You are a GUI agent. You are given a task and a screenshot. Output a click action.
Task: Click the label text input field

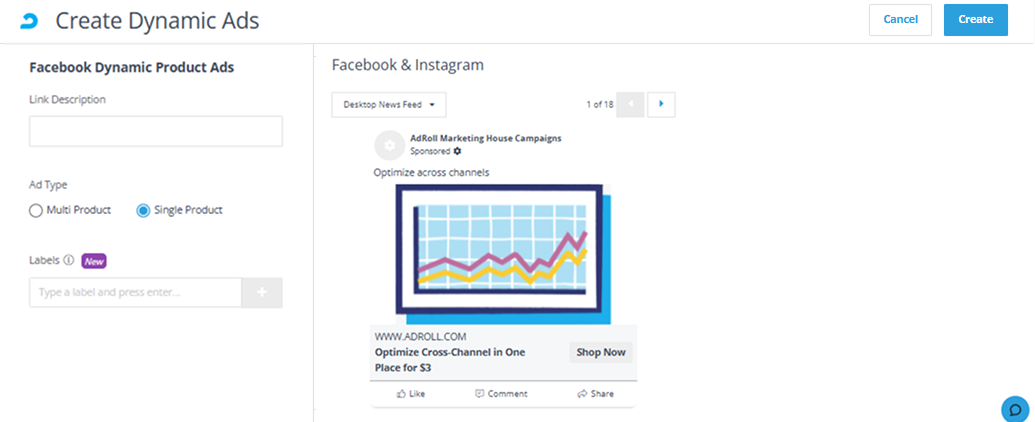[135, 293]
